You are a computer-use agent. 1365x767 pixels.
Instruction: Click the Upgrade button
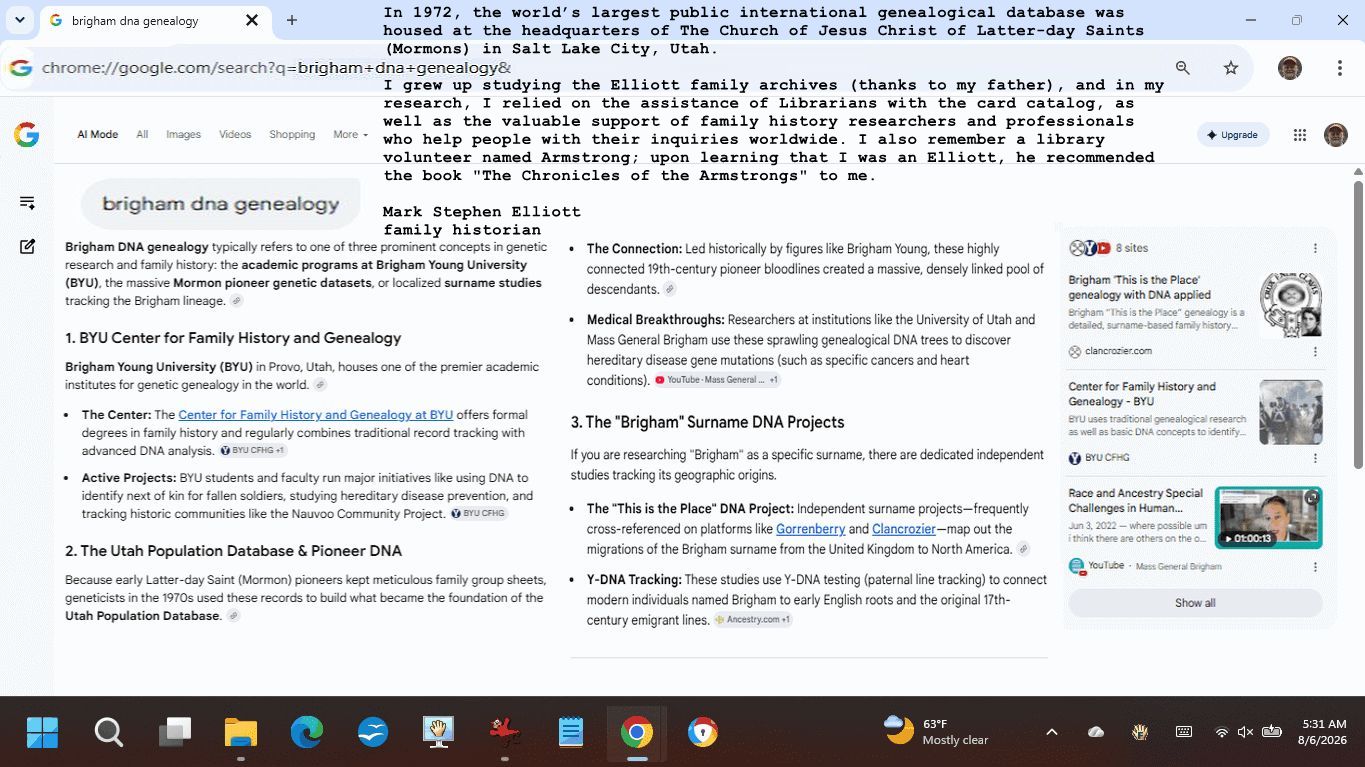pyautogui.click(x=1233, y=135)
